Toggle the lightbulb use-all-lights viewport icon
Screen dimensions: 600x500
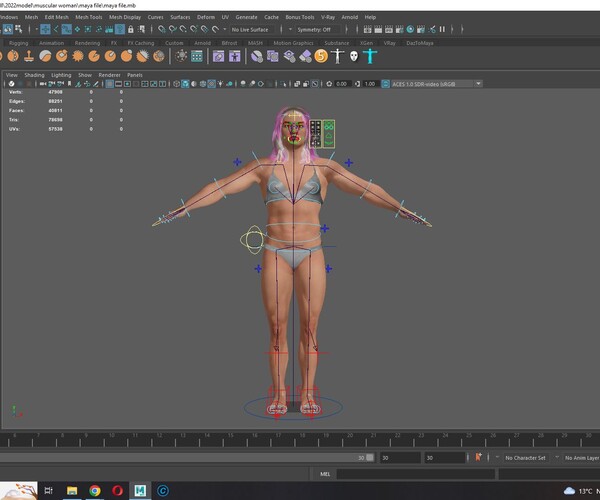coord(220,84)
